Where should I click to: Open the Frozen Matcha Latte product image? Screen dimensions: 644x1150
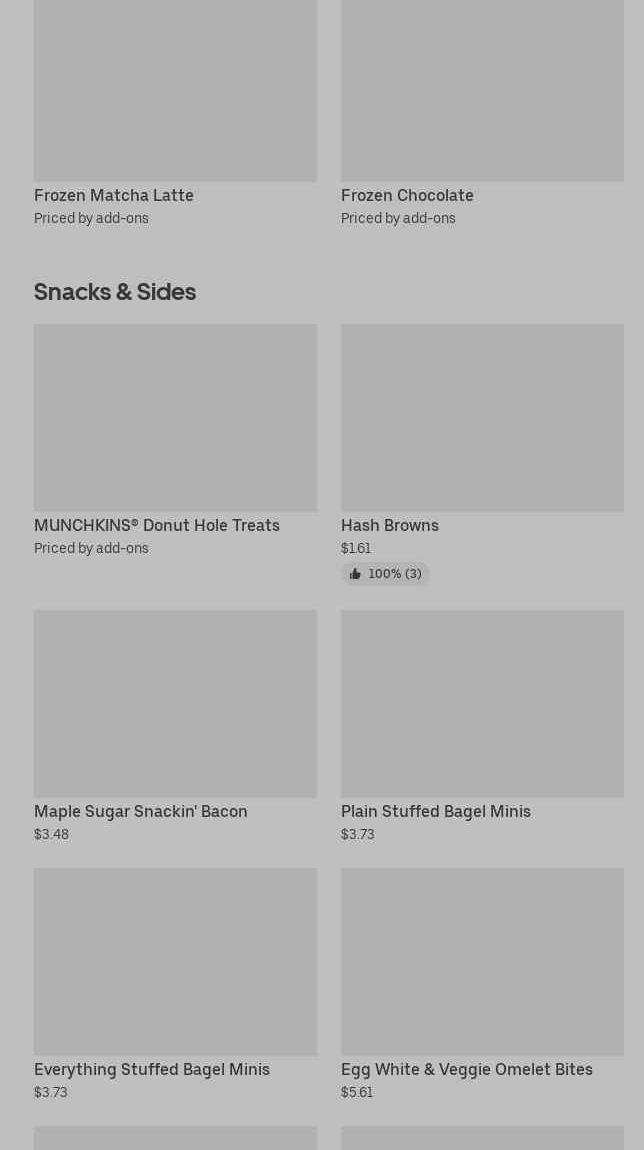point(175,90)
